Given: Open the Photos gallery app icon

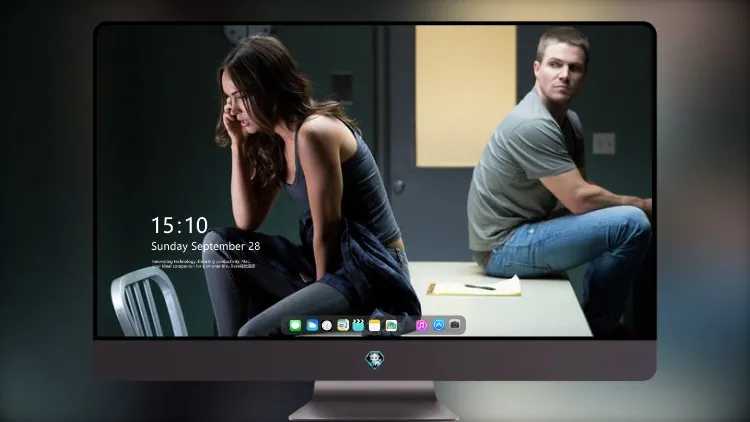Looking at the screenshot, I should coord(391,325).
